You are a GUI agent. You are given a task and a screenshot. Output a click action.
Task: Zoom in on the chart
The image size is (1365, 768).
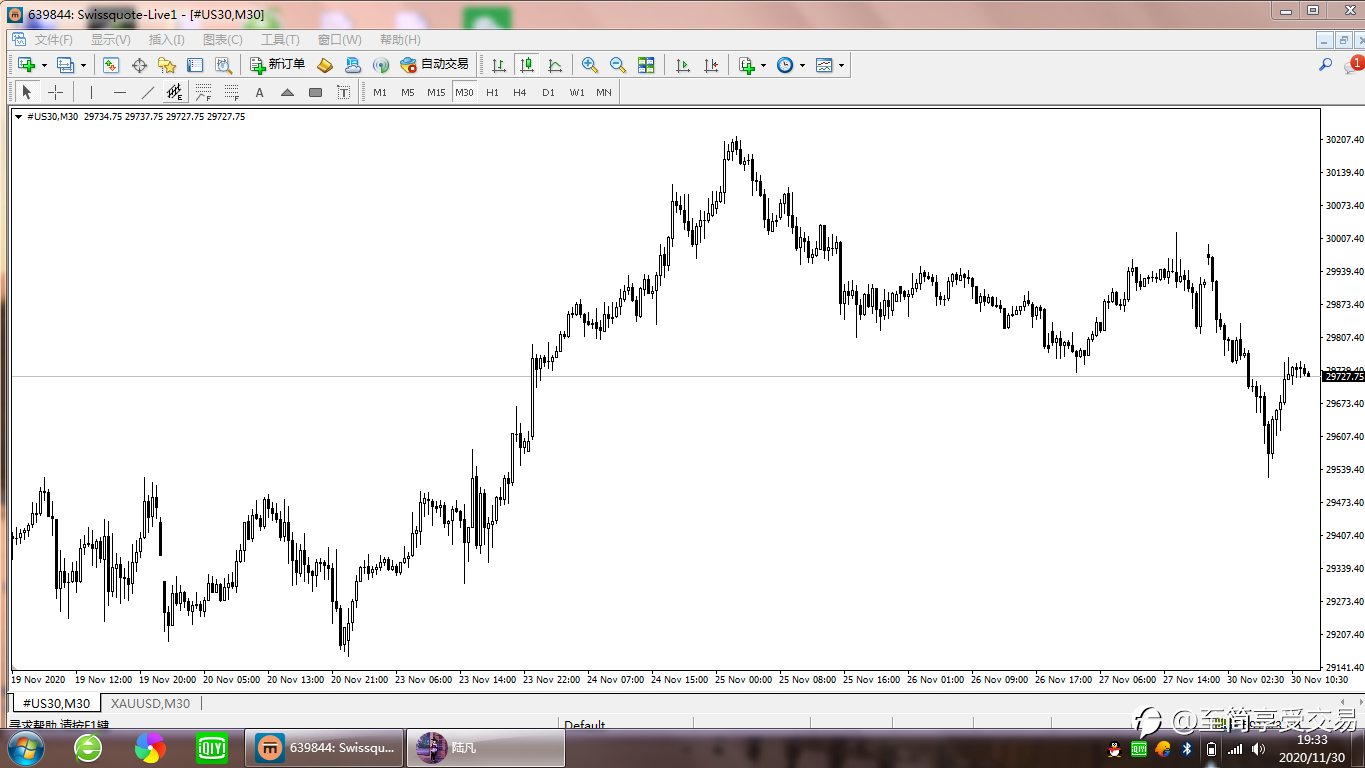pyautogui.click(x=590, y=65)
